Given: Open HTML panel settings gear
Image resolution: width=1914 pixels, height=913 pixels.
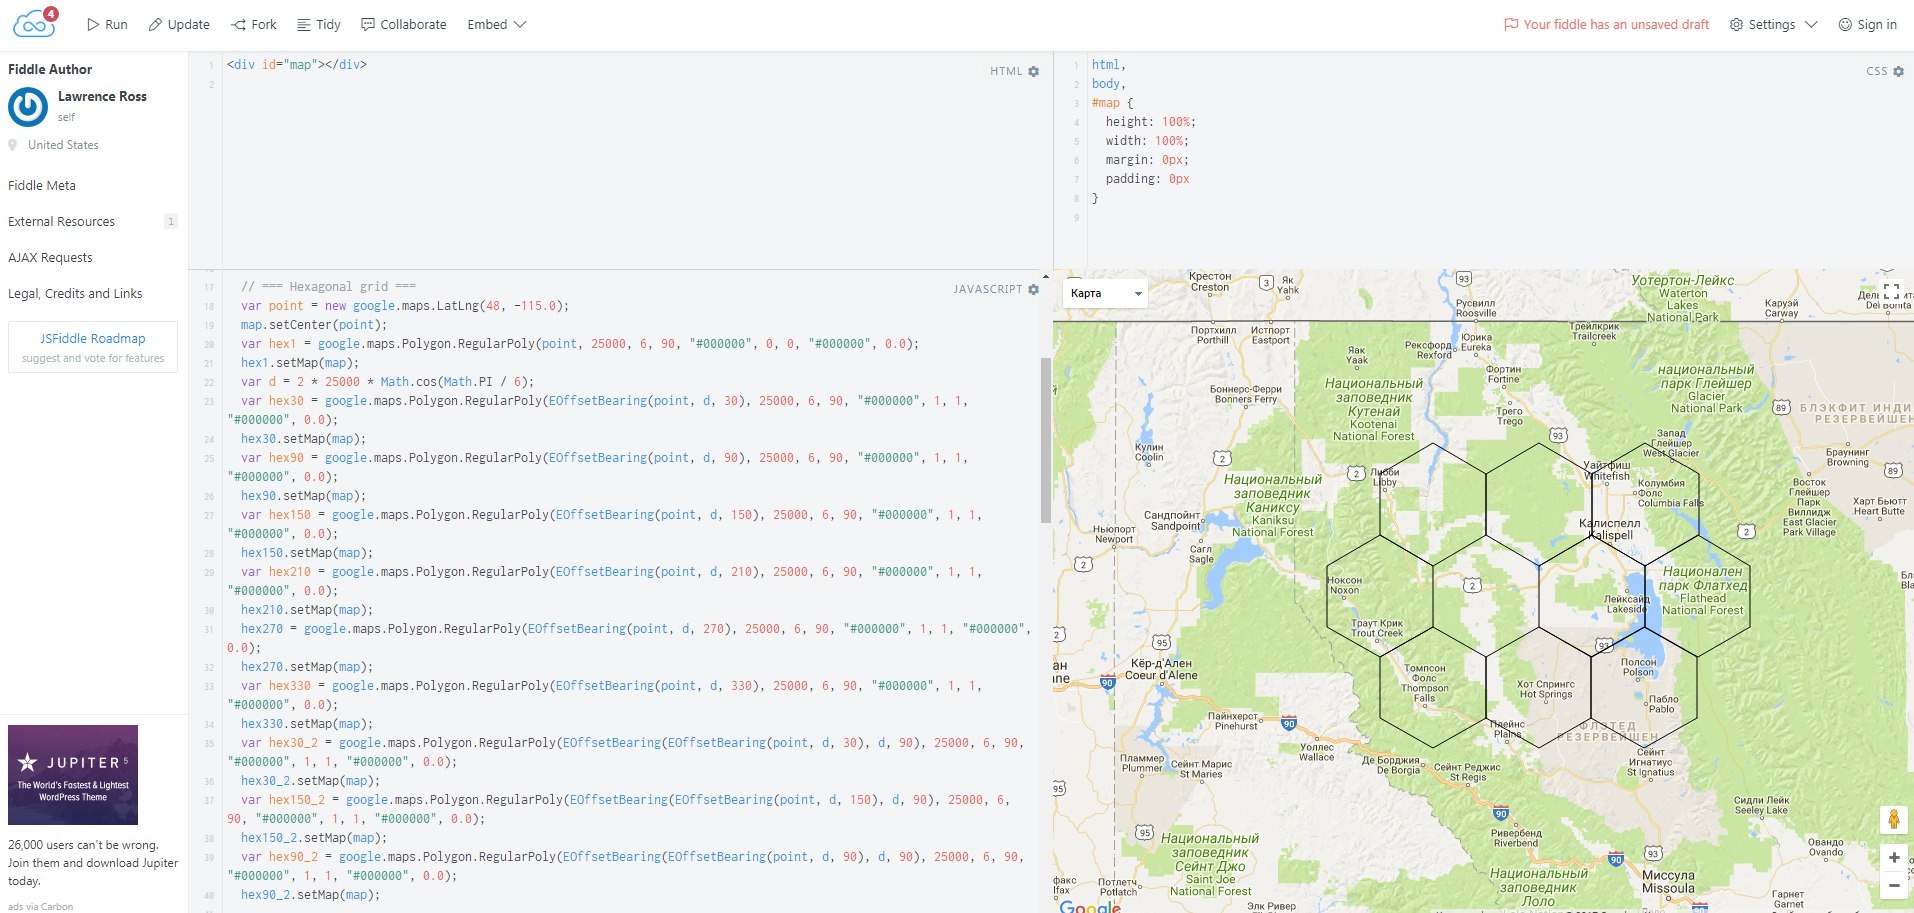Looking at the screenshot, I should 1034,71.
